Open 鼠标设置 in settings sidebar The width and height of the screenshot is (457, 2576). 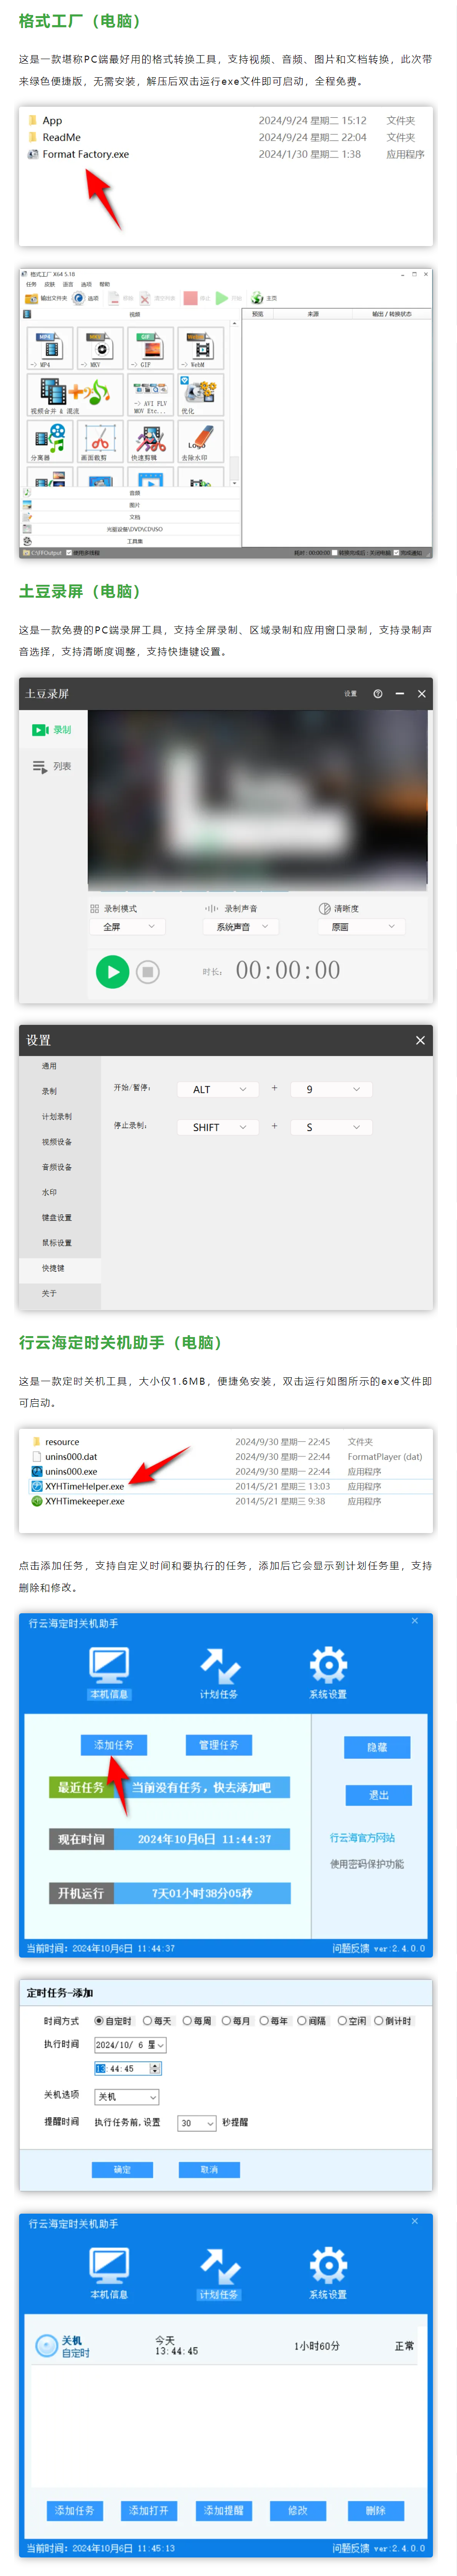click(x=57, y=1243)
